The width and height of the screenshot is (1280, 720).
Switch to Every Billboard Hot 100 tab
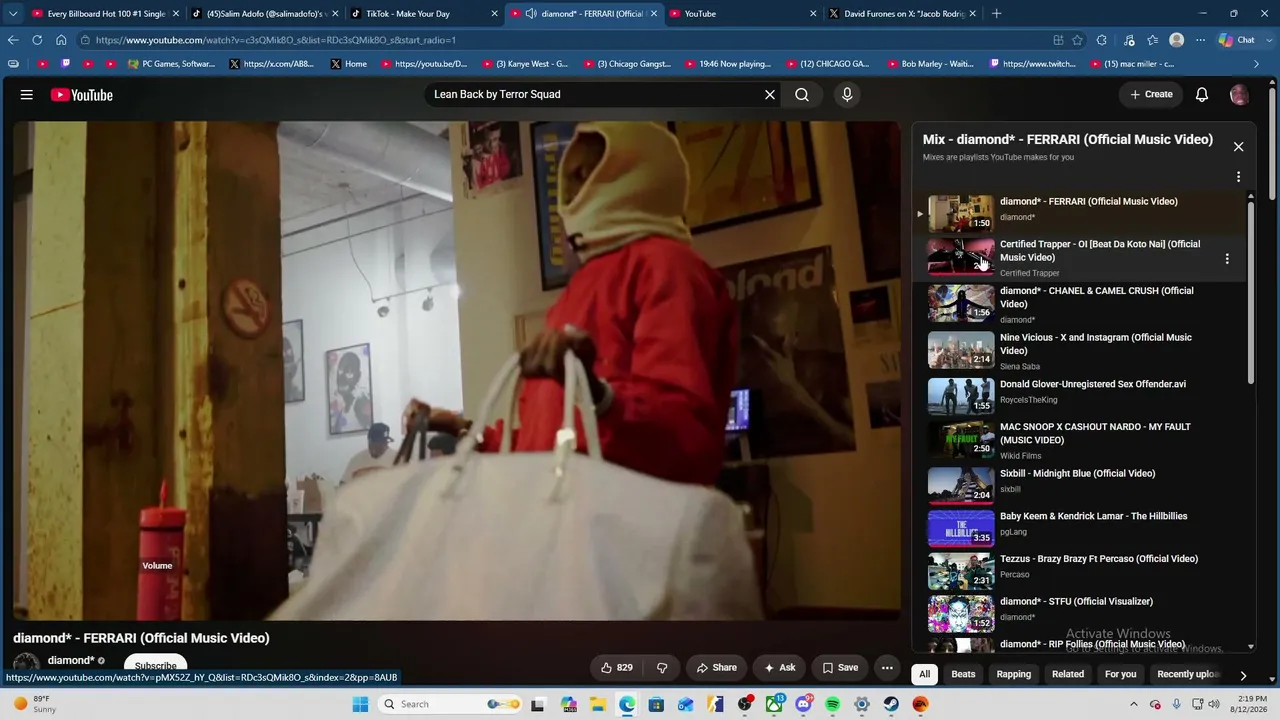(105, 14)
